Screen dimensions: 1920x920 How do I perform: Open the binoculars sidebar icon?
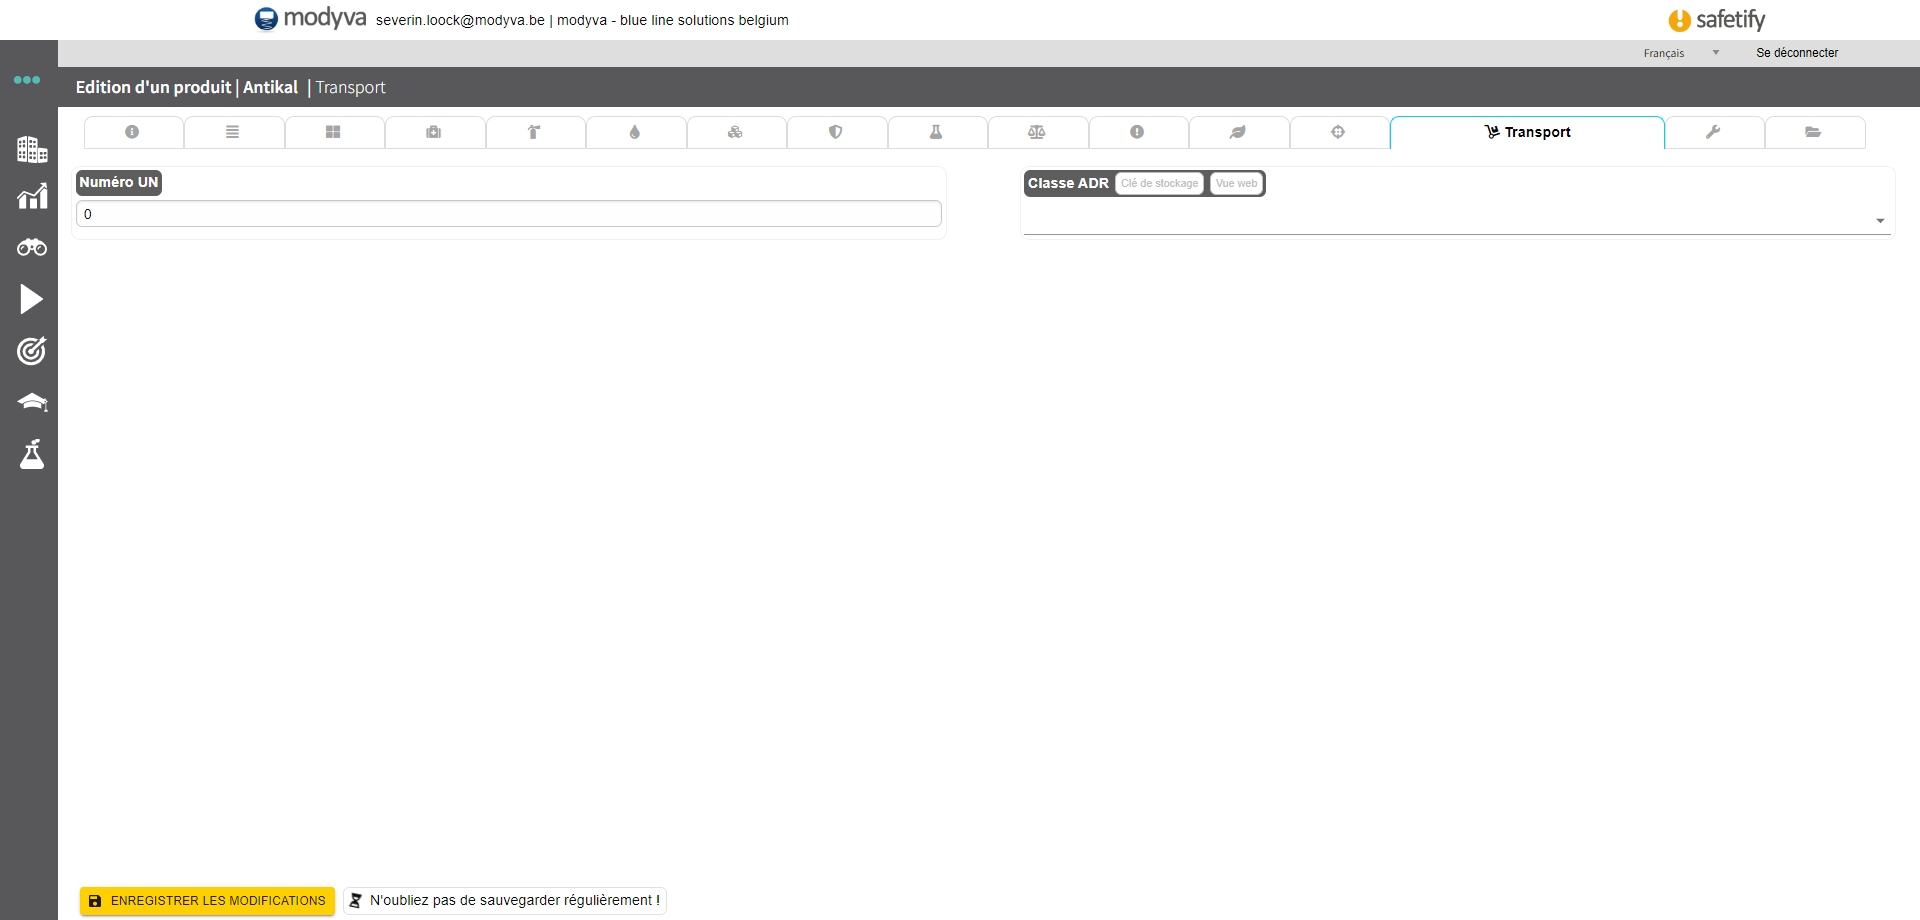[32, 247]
